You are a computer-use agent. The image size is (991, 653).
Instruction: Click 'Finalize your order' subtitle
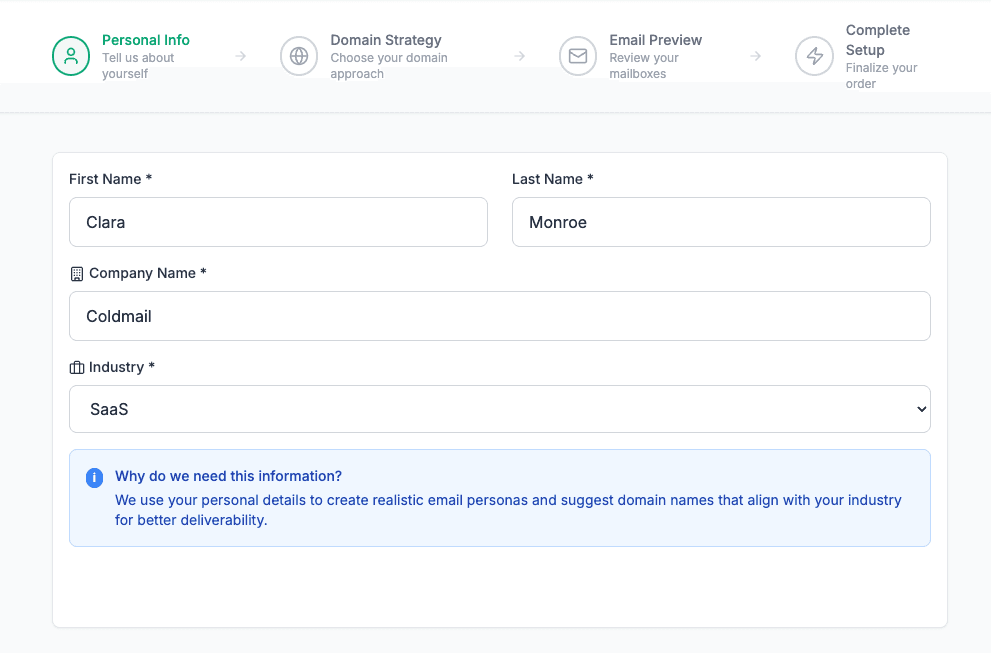(881, 76)
